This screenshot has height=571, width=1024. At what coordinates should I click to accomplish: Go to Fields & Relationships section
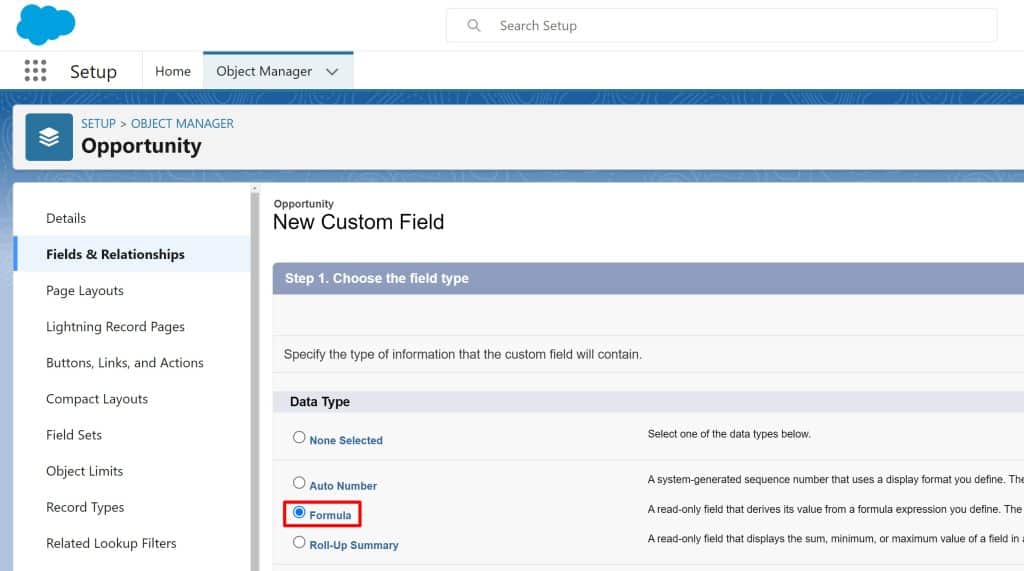(115, 254)
